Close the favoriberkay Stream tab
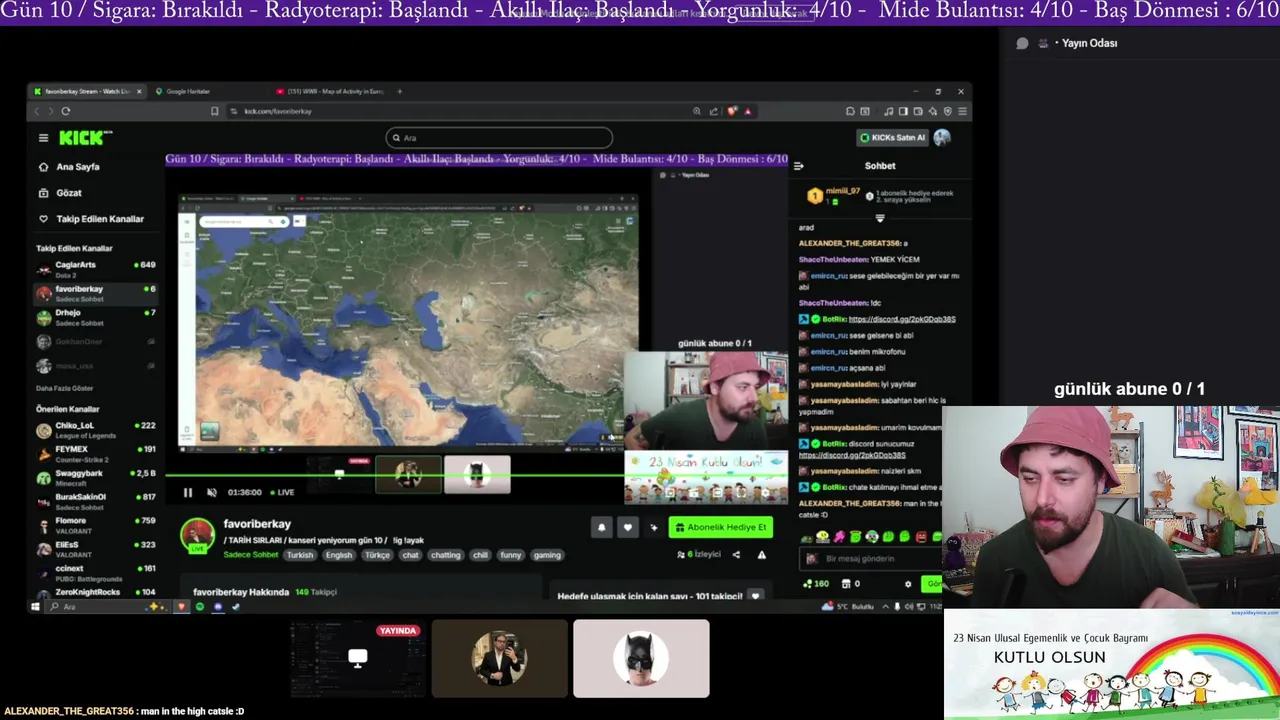The width and height of the screenshot is (1280, 720). (x=139, y=91)
